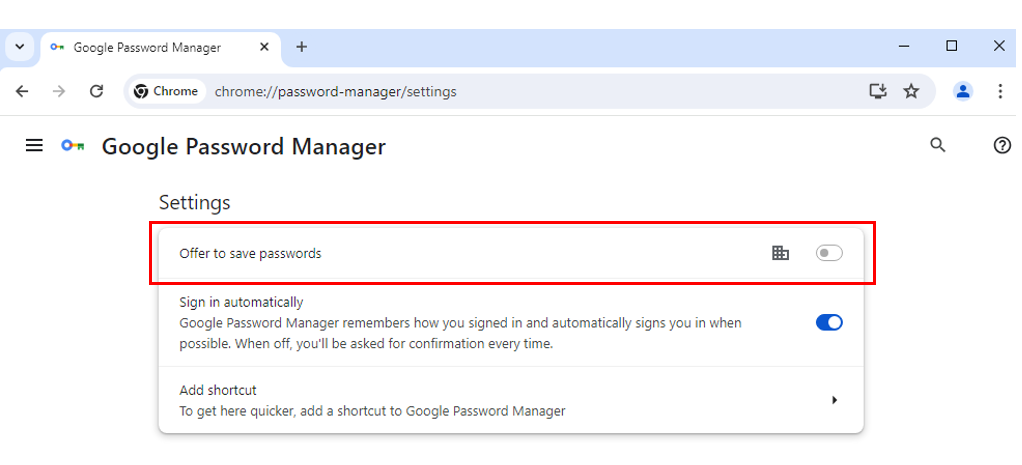Open Chrome's three-dot menu
Viewport: 1022px width, 465px height.
1000,91
